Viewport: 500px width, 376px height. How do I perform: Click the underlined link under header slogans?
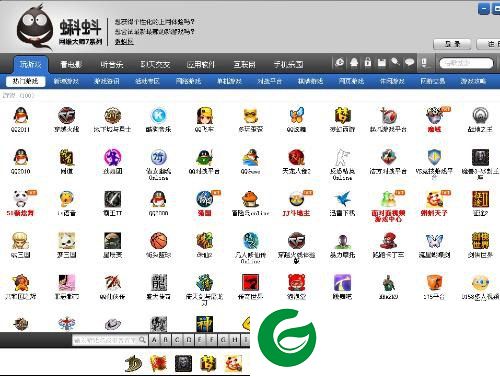[124, 42]
